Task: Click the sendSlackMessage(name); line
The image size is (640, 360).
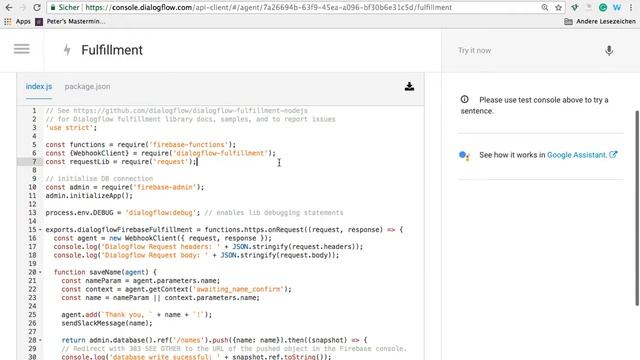Action: (107, 323)
